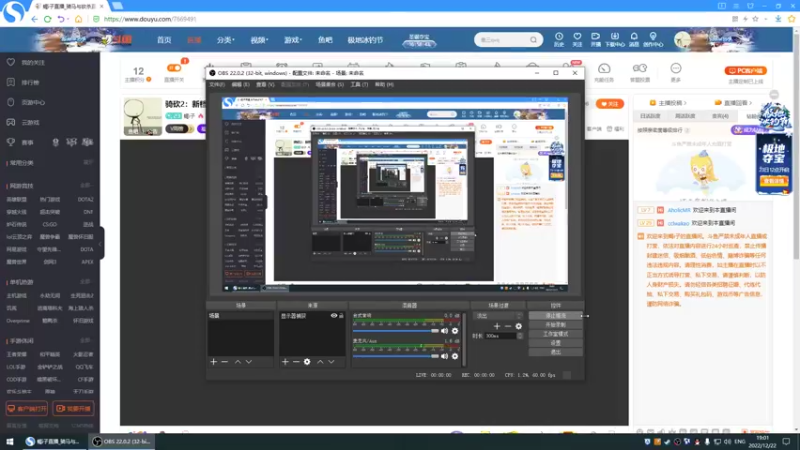Viewport: 800px width, 450px height.
Task: Remove the selected scene with the minus icon
Action: [224, 362]
